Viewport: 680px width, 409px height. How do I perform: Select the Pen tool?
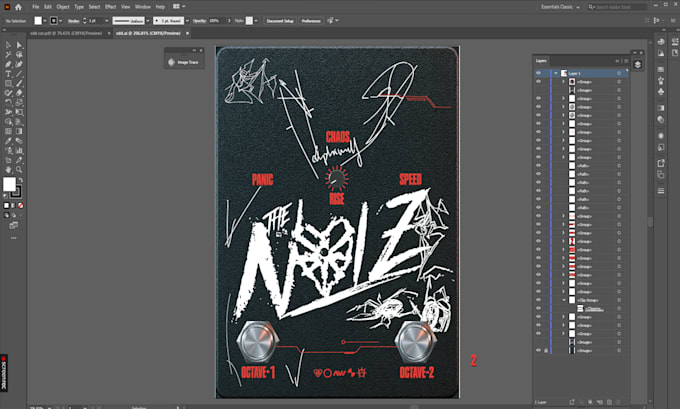[8, 64]
